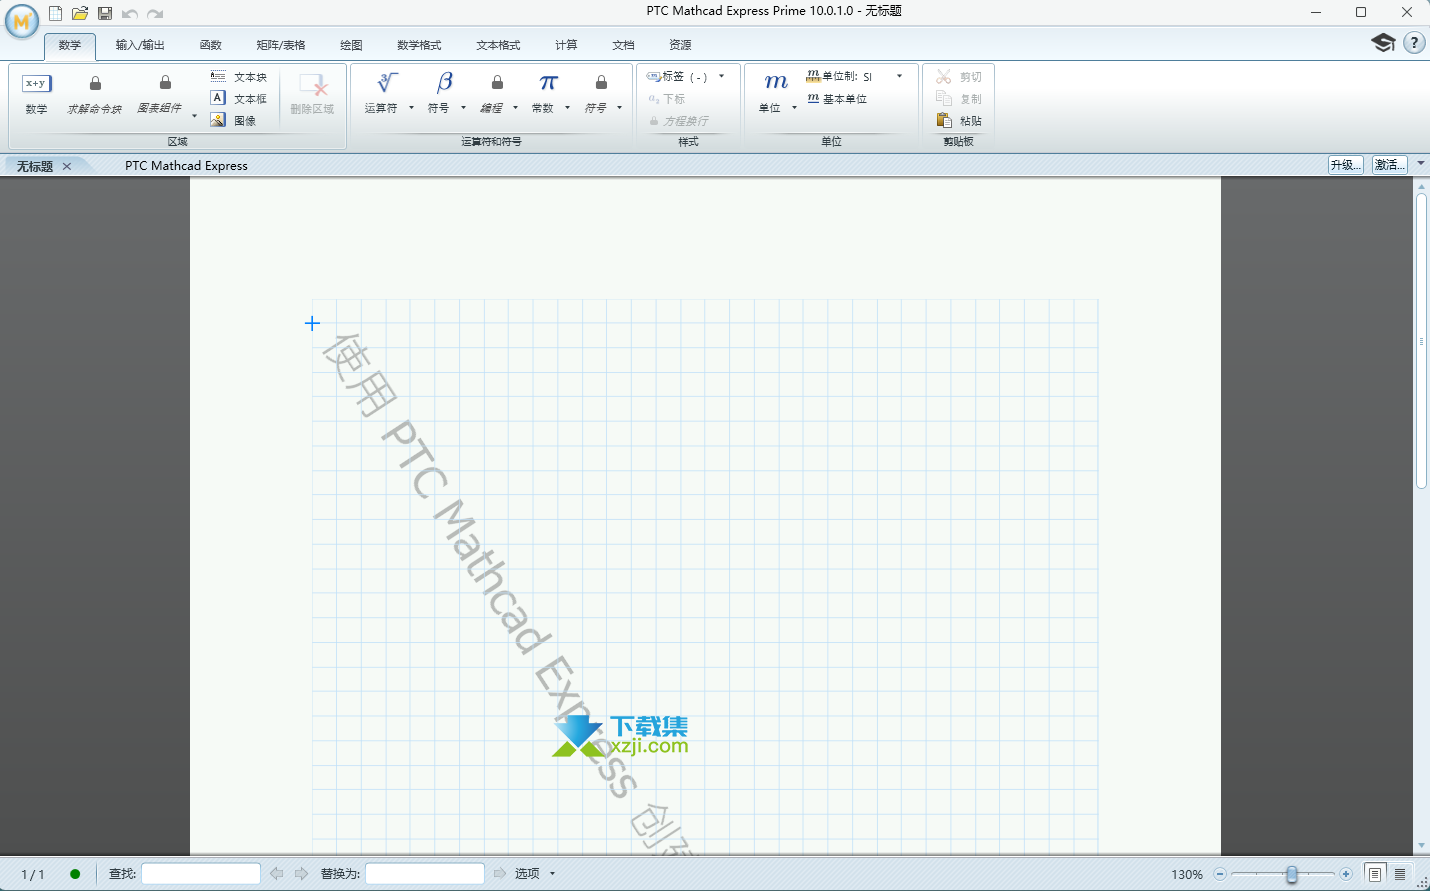Click the locked italic 符号 symbolics button
This screenshot has width=1430, height=891.
coord(598,92)
